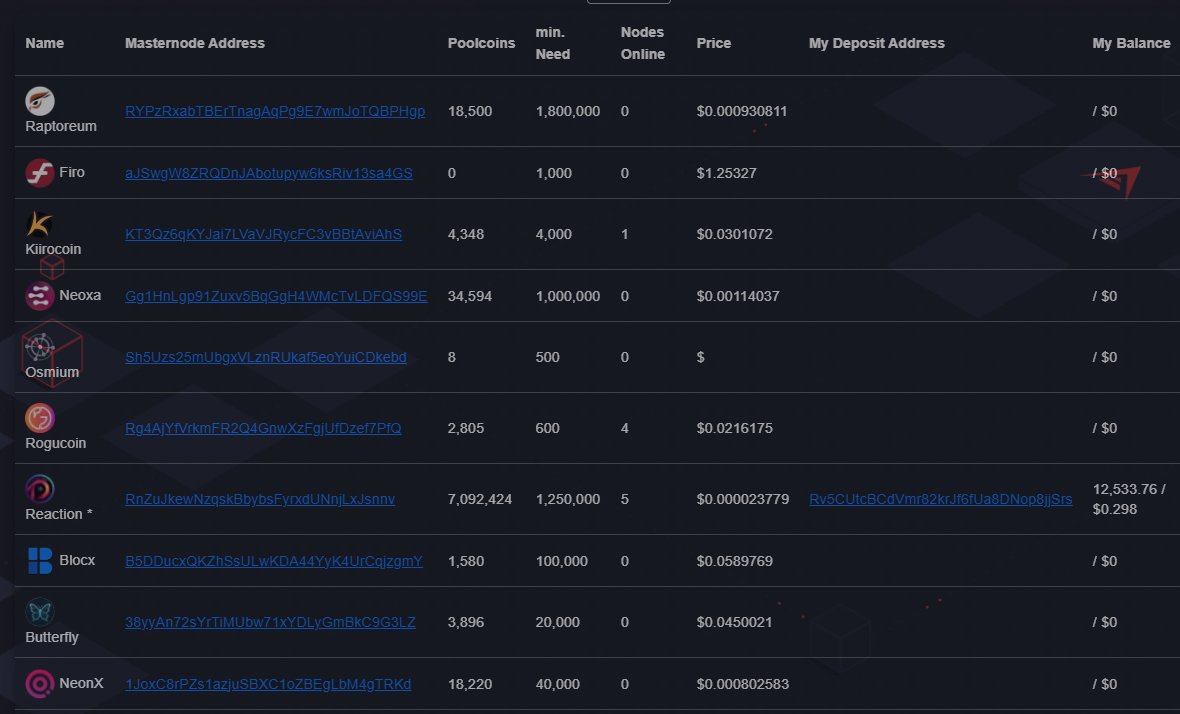Image resolution: width=1180 pixels, height=714 pixels.
Task: Open Butterfly masternode address link
Action: (270, 622)
